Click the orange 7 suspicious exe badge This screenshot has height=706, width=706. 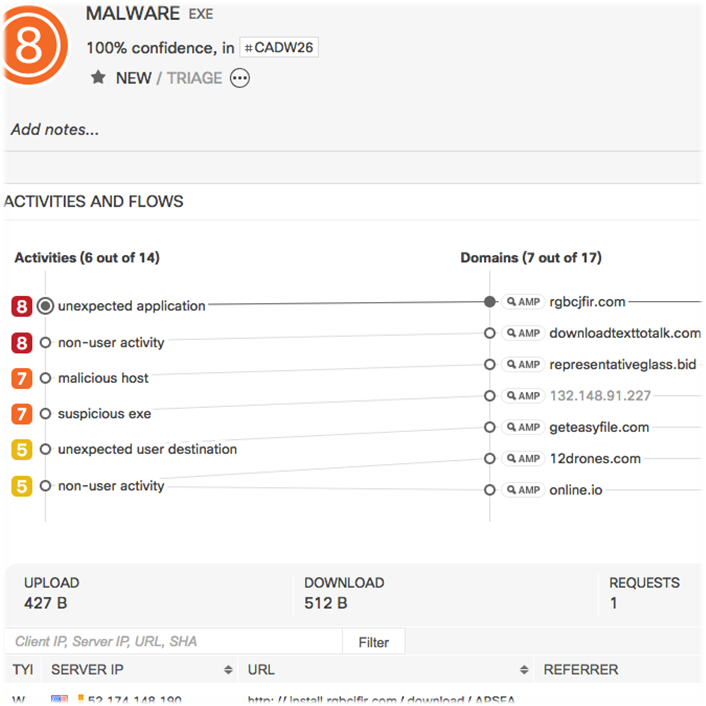click(22, 414)
